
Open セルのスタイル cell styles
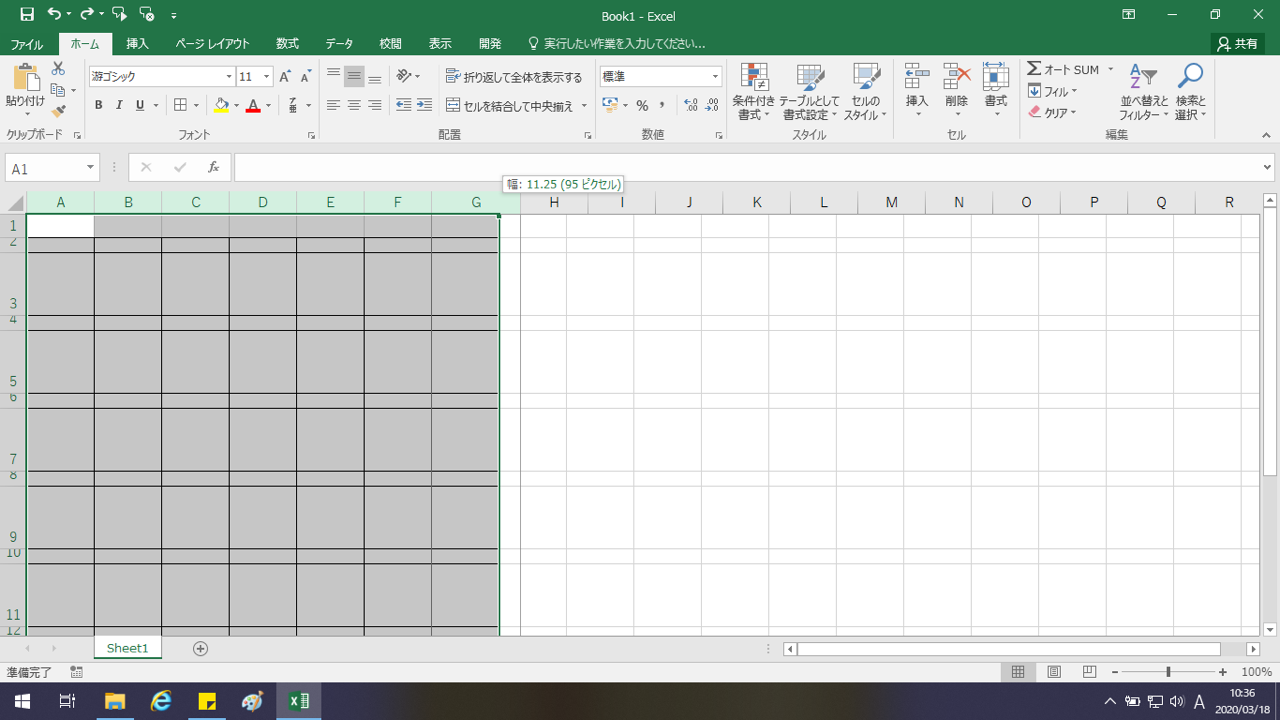pyautogui.click(x=865, y=91)
